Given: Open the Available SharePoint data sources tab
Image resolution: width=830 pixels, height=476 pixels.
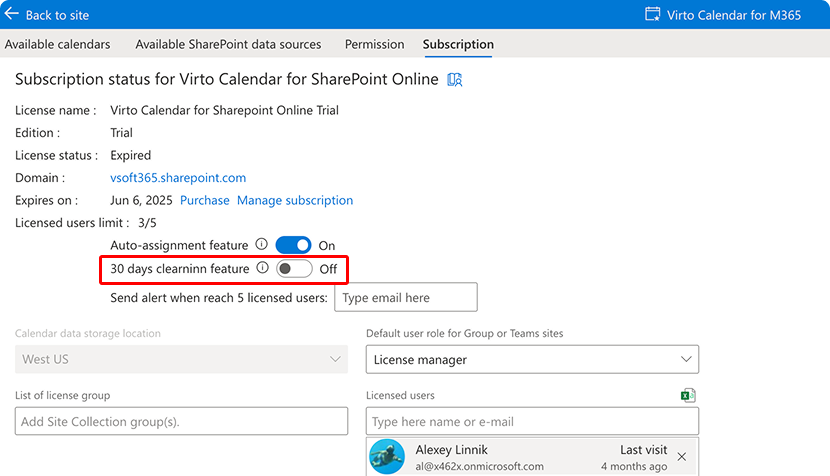Looking at the screenshot, I should tap(228, 44).
